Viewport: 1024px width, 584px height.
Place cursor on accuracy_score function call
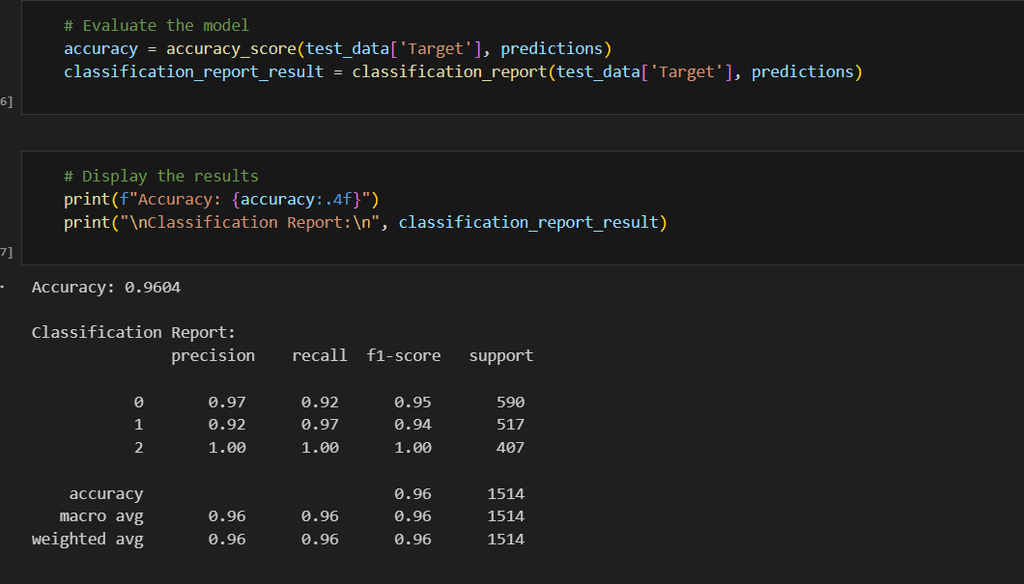tap(231, 48)
